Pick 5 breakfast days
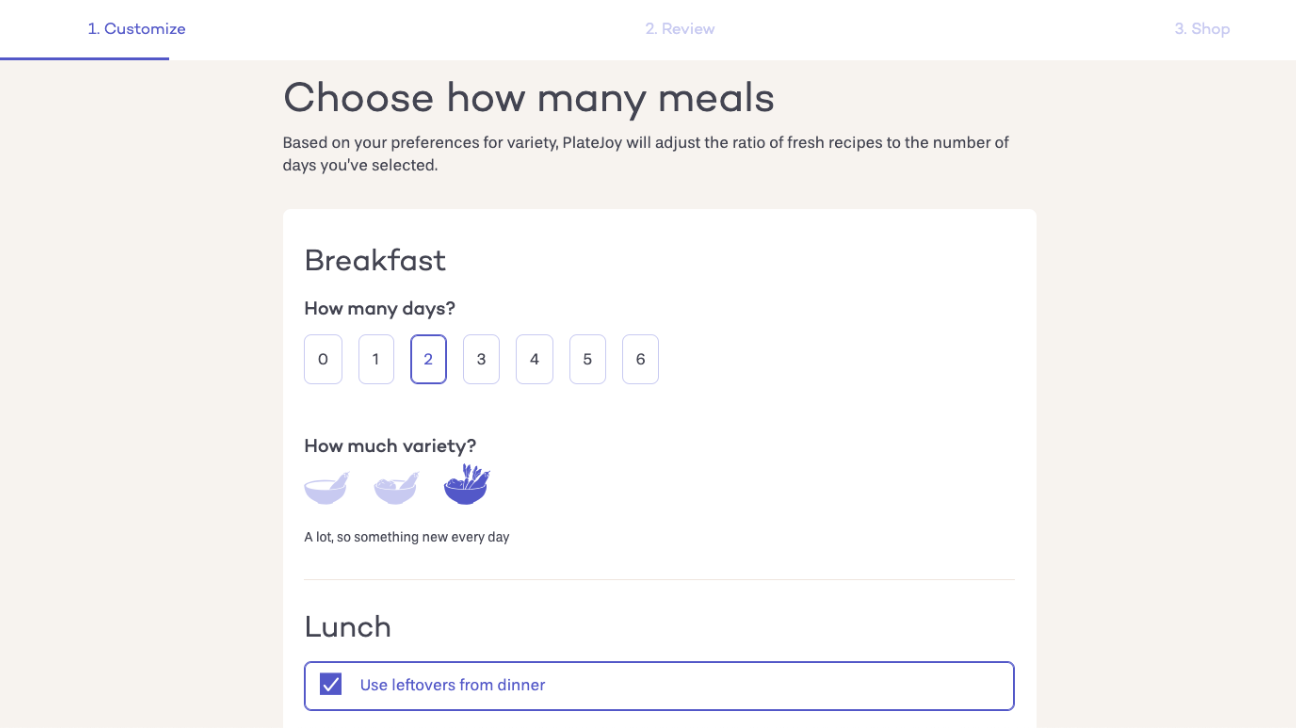This screenshot has width=1296, height=728. [x=587, y=359]
